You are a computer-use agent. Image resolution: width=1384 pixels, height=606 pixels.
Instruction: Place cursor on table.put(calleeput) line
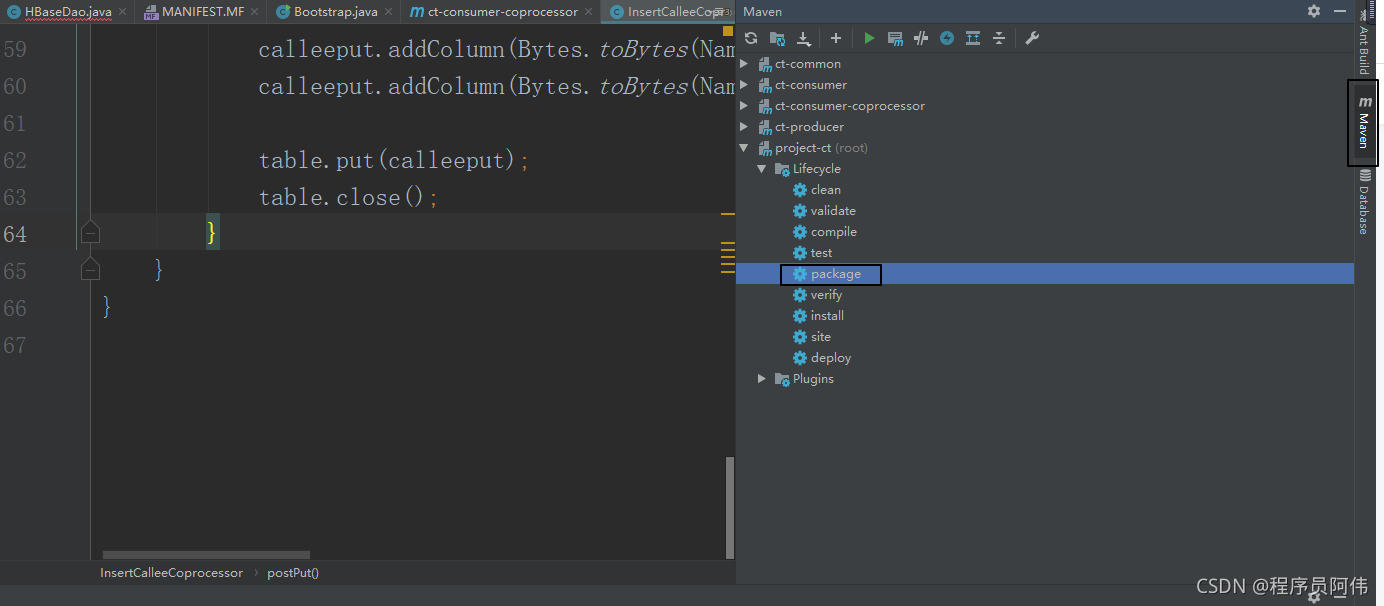pyautogui.click(x=393, y=160)
